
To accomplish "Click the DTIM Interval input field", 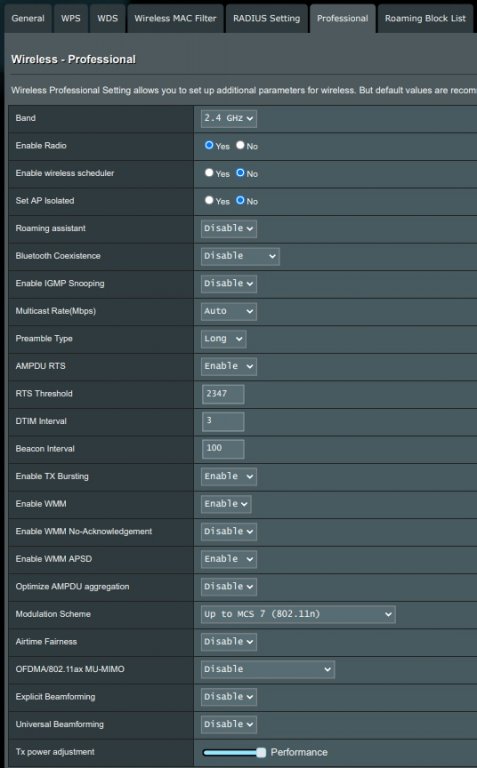I will (x=223, y=421).
